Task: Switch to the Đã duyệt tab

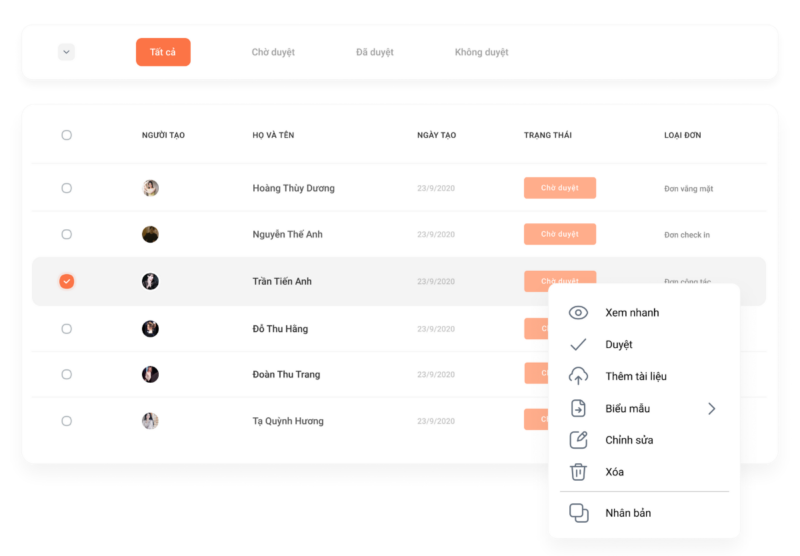Action: (374, 52)
